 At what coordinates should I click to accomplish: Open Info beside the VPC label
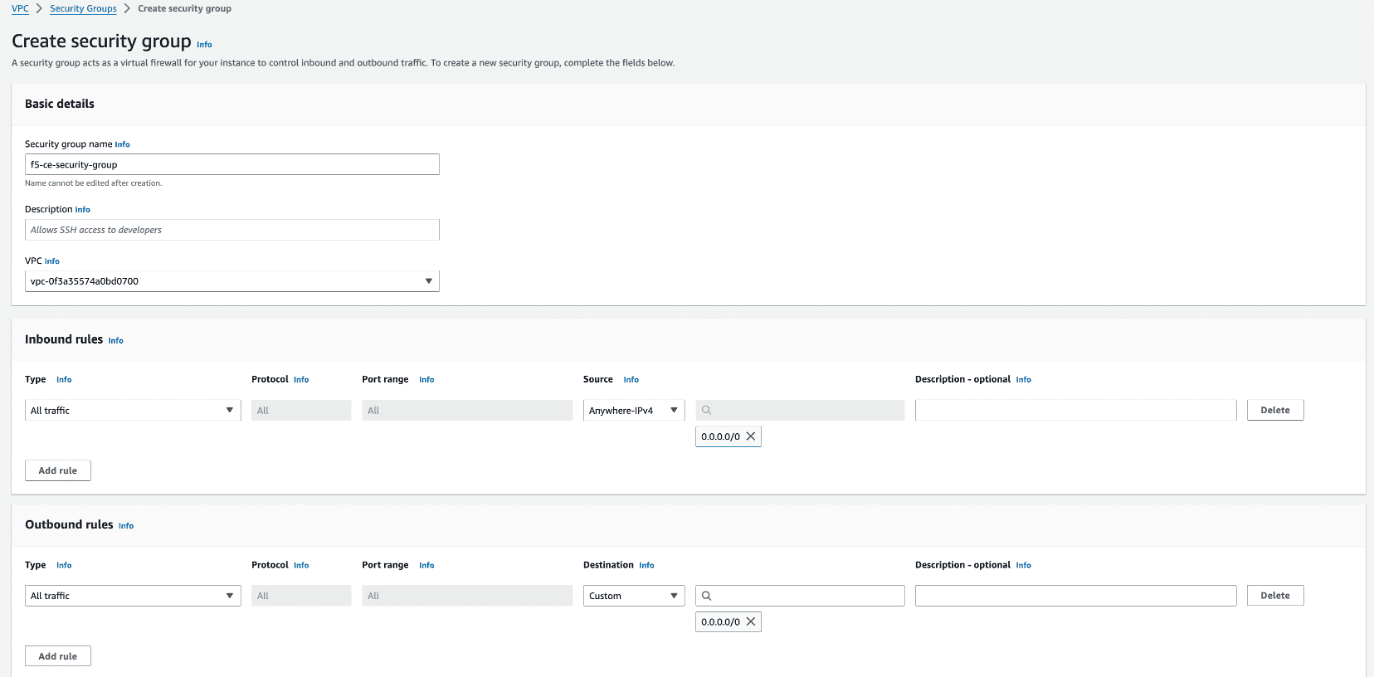pos(52,261)
